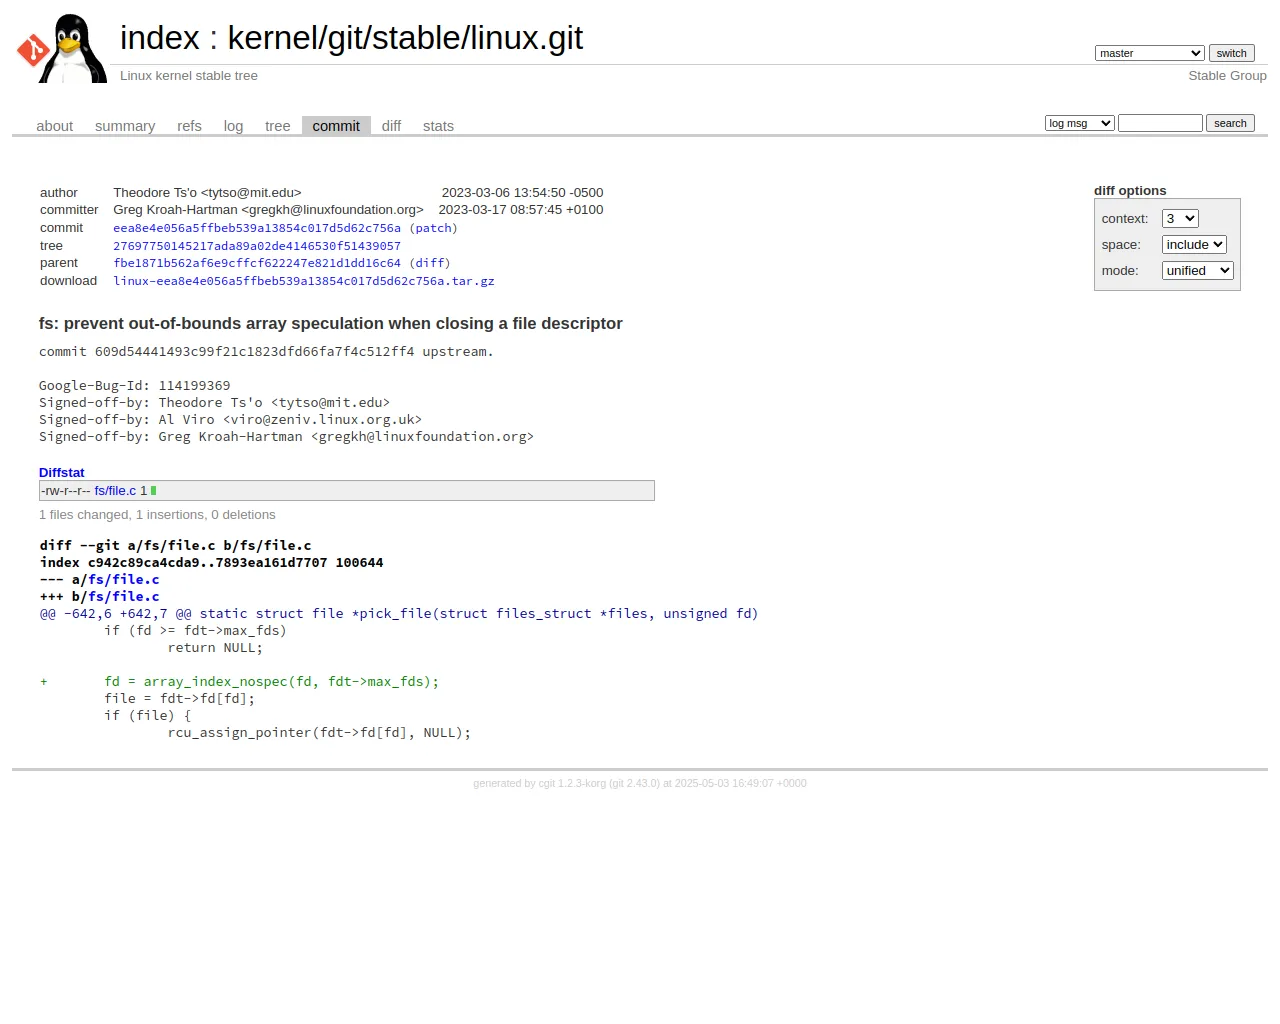1280x1024 pixels.
Task: Open the parent commit diff link
Action: click(x=430, y=263)
